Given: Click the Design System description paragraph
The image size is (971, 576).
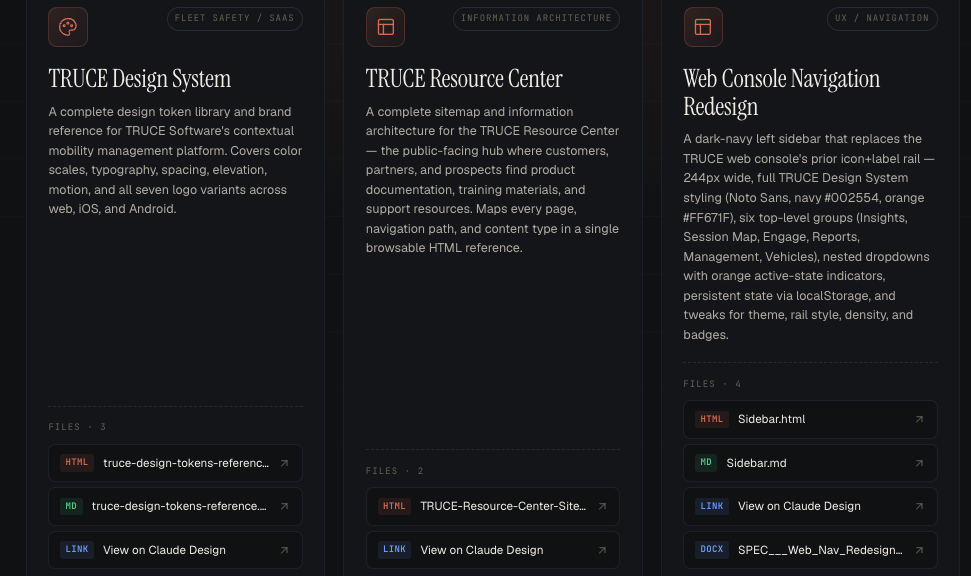Looking at the screenshot, I should (x=175, y=160).
